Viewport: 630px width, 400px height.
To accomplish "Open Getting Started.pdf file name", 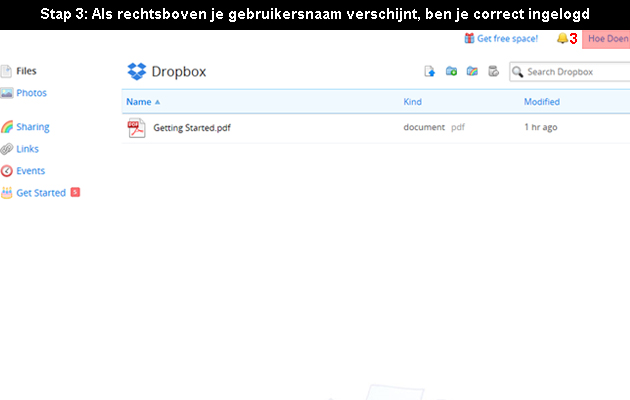I will tap(192, 128).
